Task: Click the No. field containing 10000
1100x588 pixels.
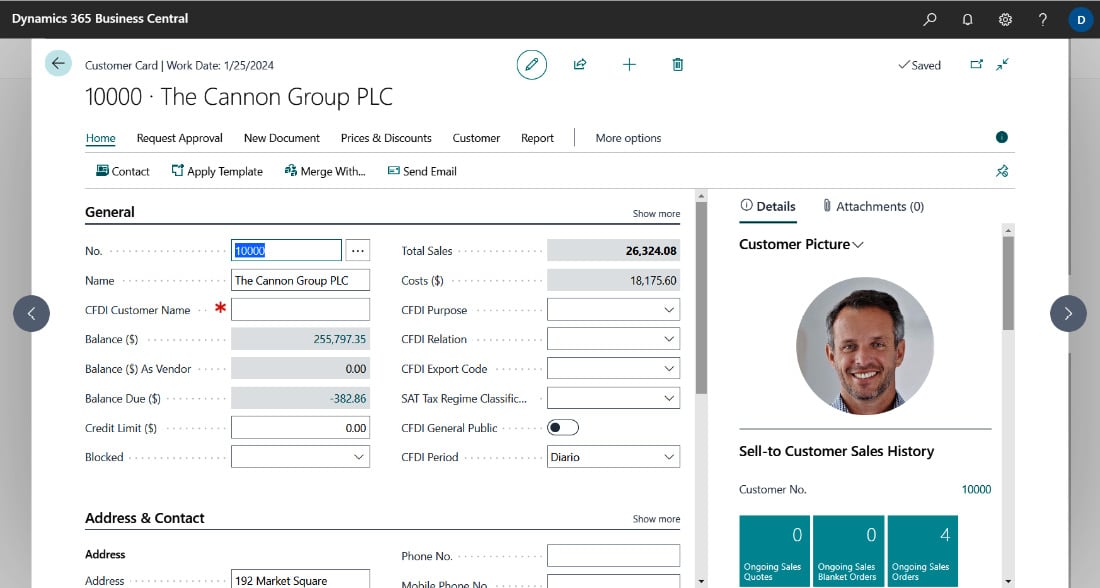Action: point(286,250)
